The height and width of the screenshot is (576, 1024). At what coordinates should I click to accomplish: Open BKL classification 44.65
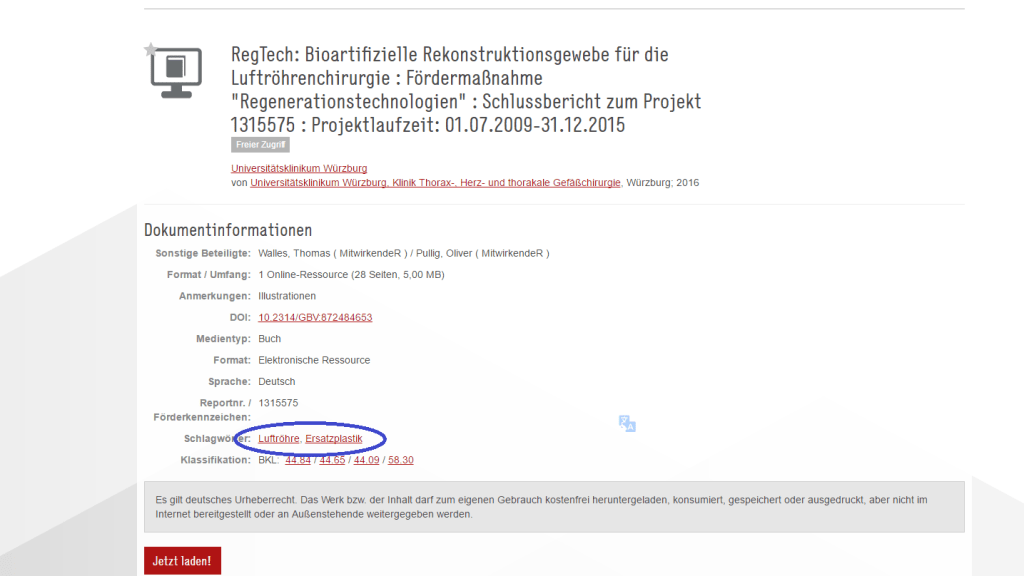pos(332,460)
